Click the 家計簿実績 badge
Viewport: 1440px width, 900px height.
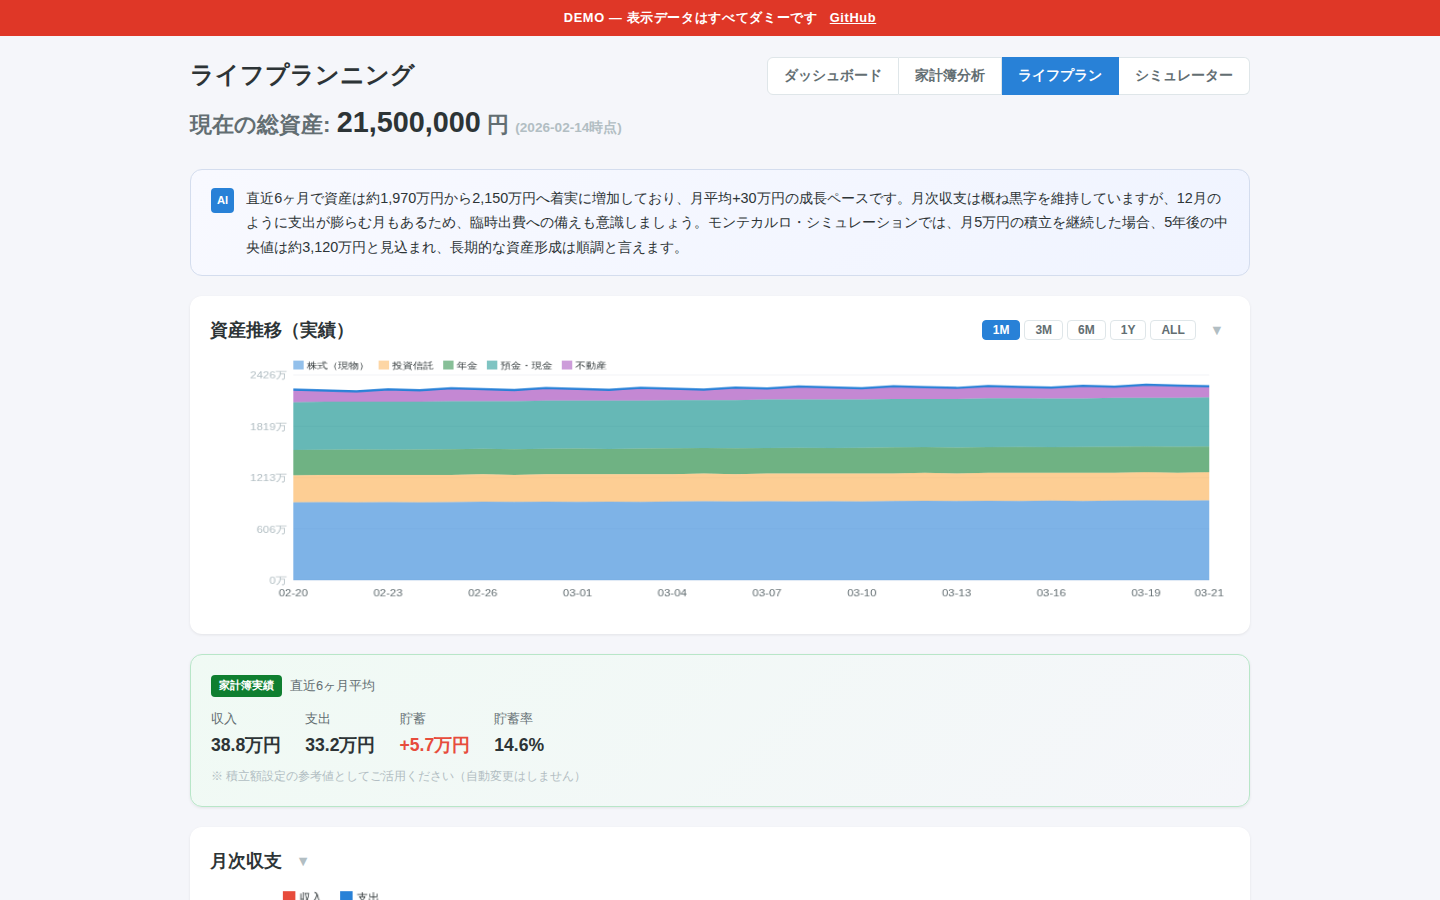pos(246,686)
